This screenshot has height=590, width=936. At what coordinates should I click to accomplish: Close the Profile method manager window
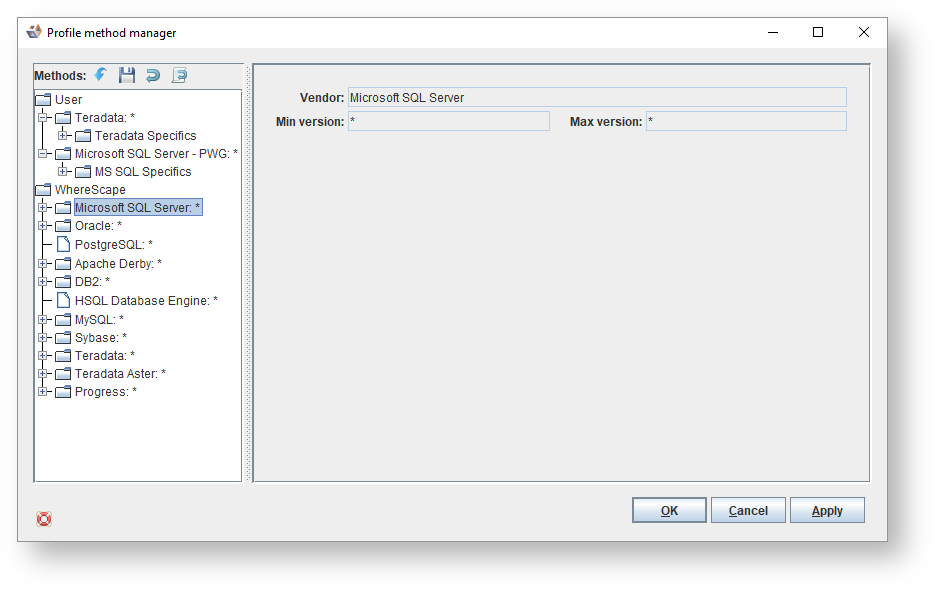(863, 32)
